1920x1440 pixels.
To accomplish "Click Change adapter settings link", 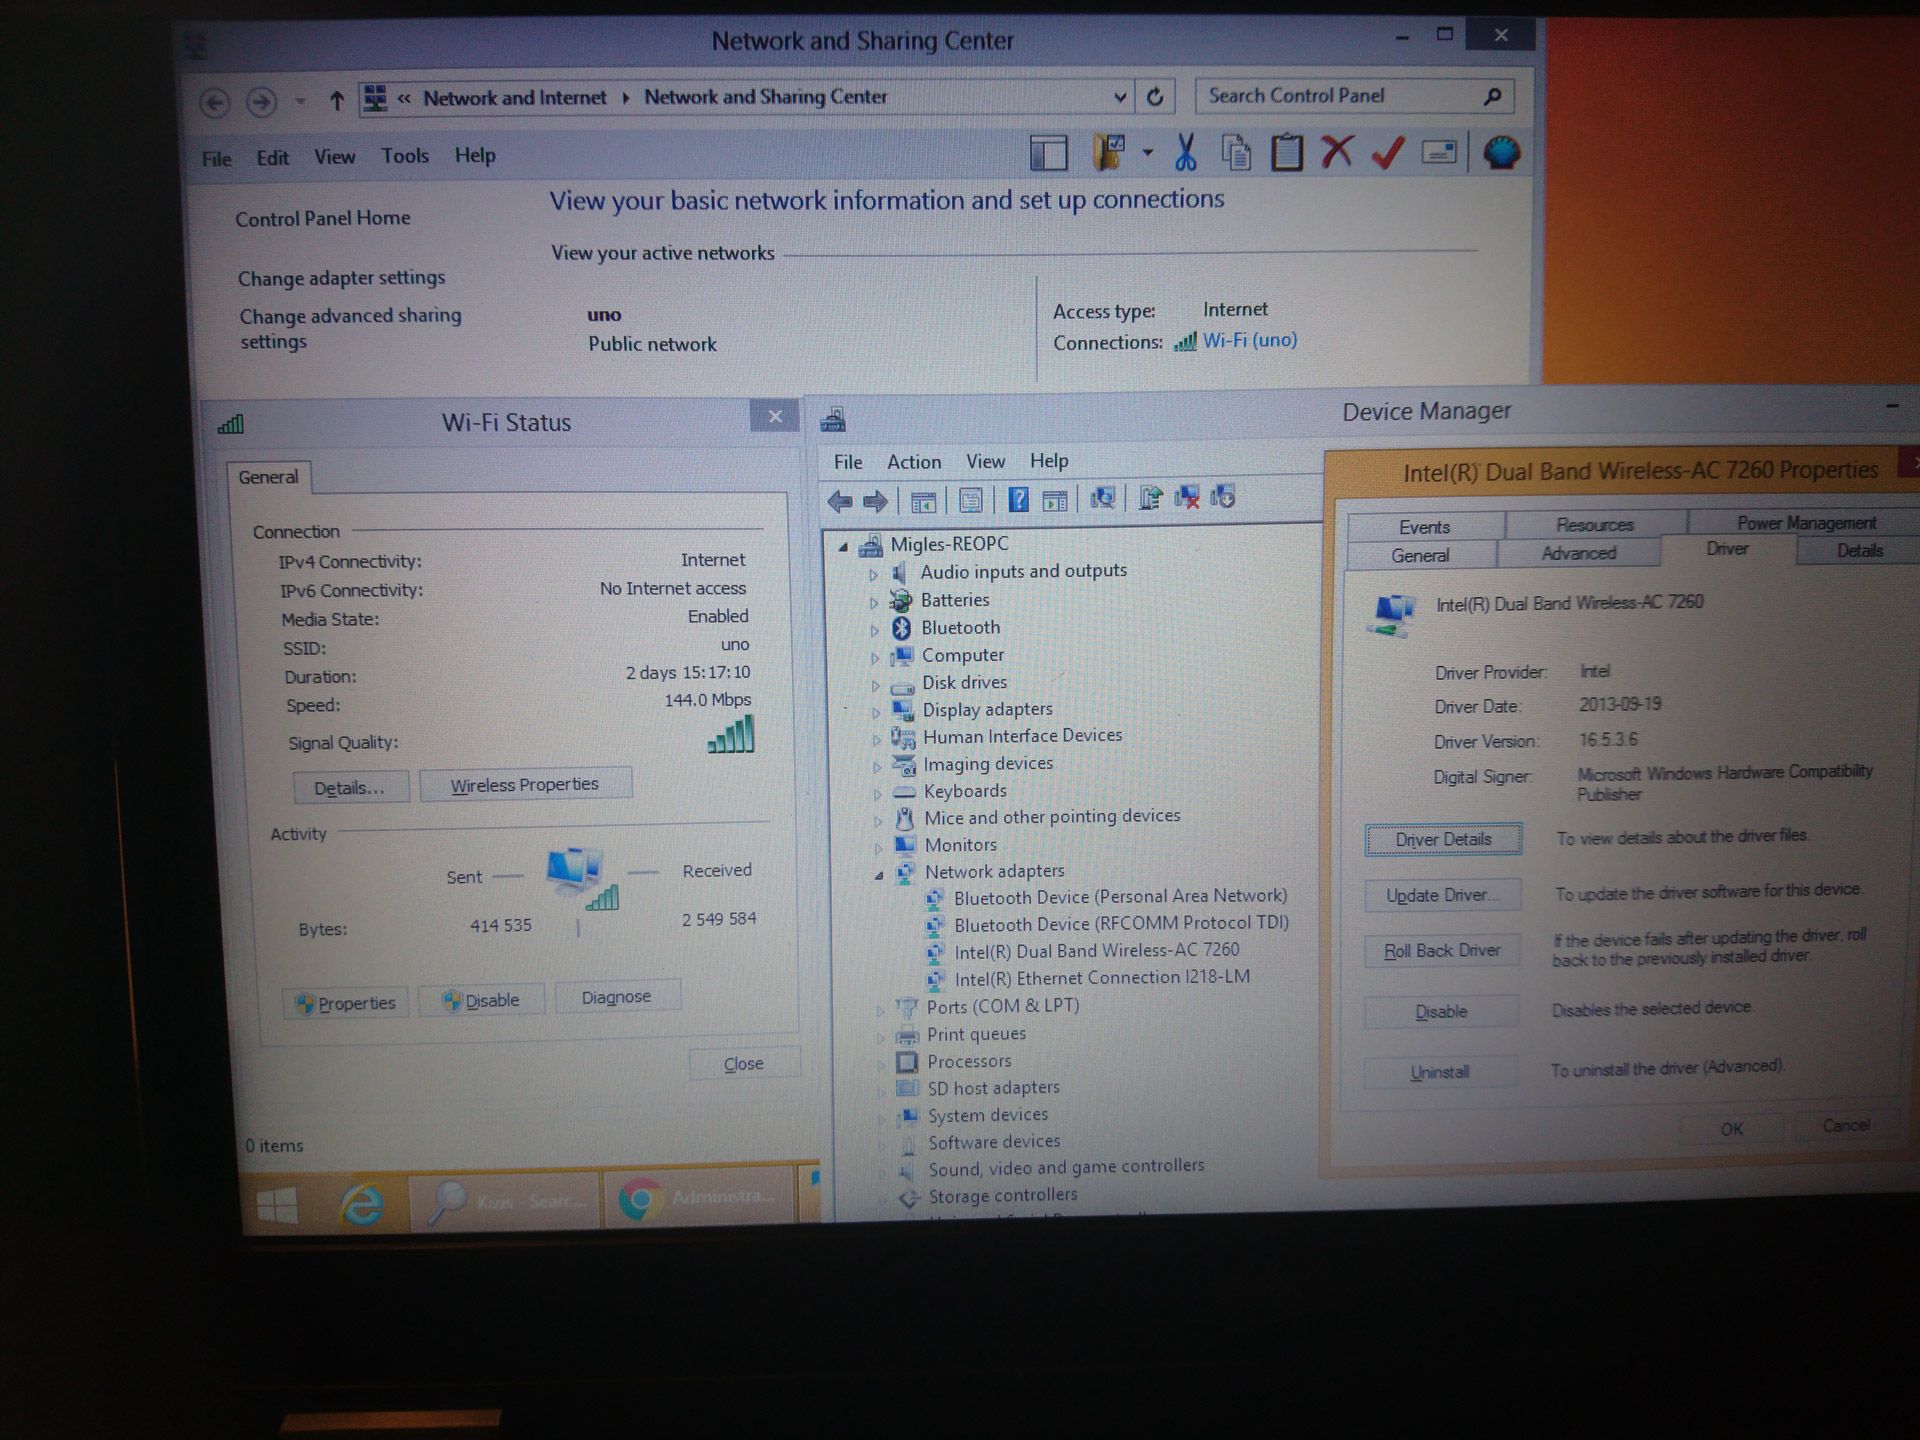I will (341, 278).
